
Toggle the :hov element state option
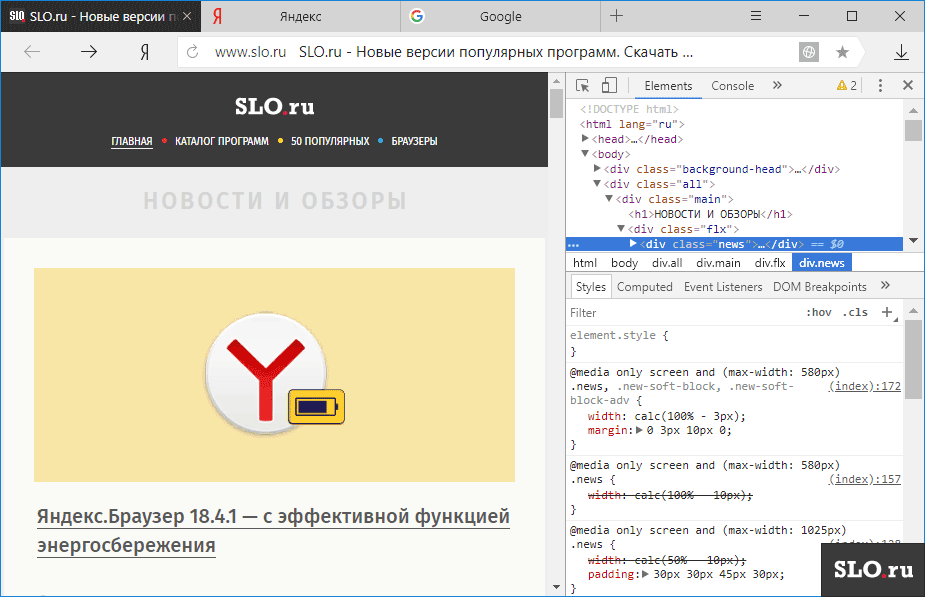pos(818,313)
